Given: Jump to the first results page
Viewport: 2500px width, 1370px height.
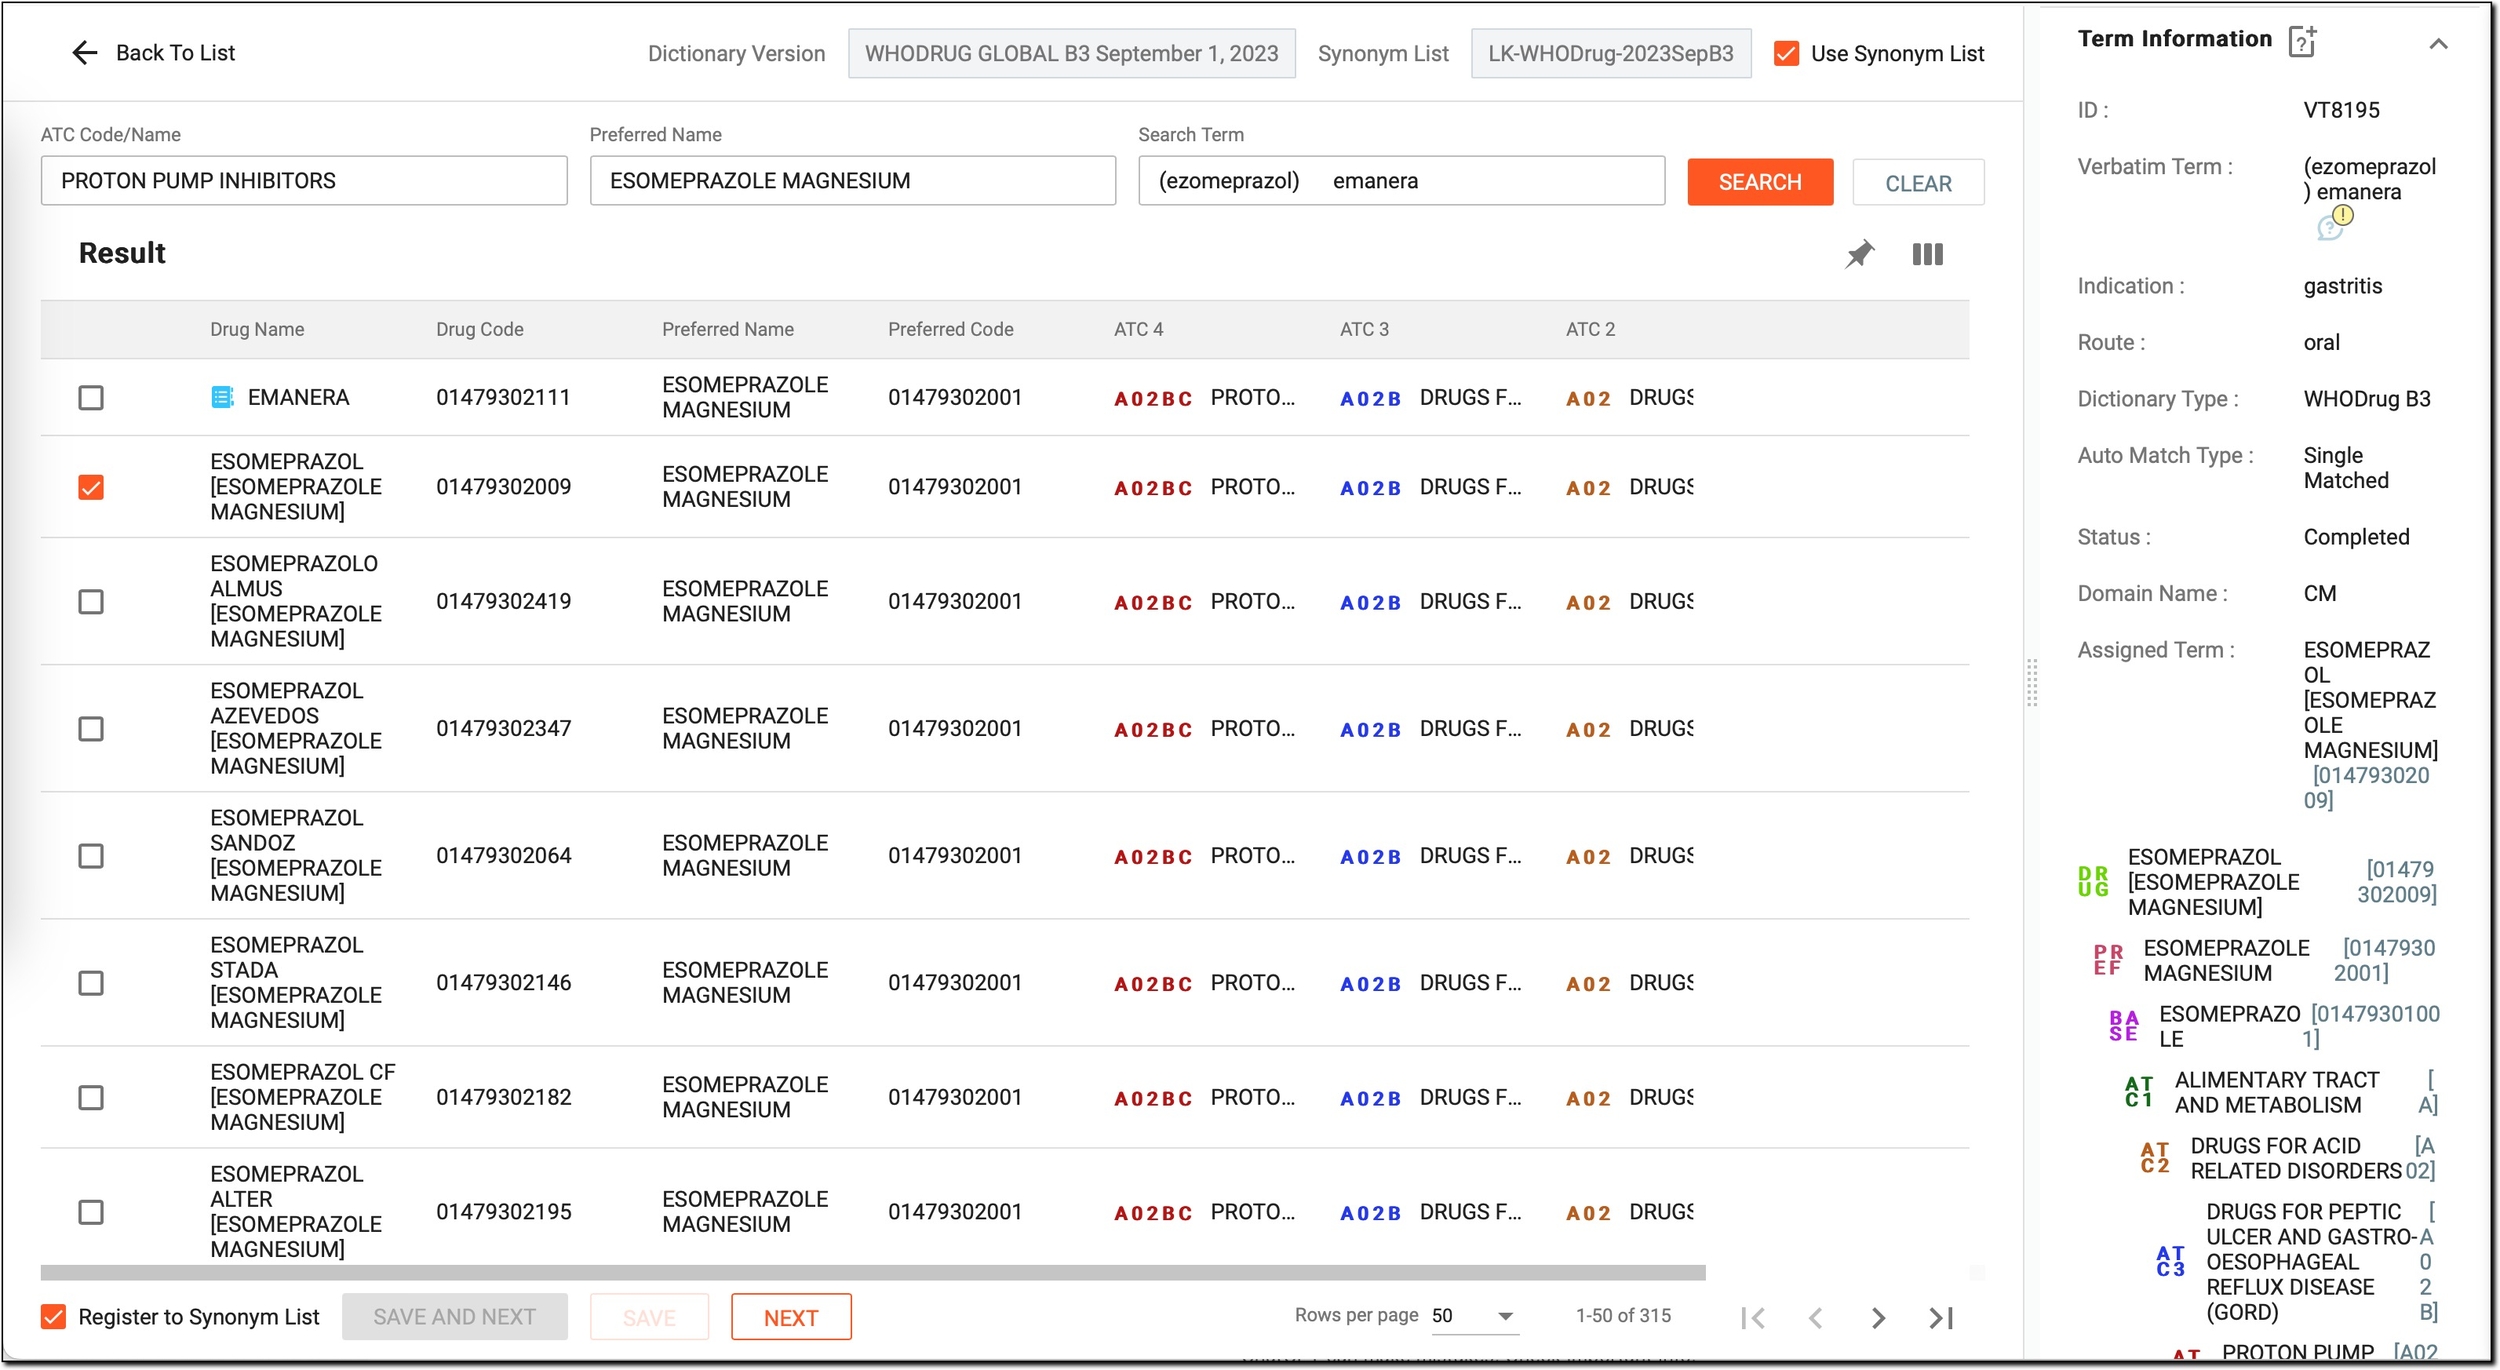Looking at the screenshot, I should [x=1753, y=1318].
